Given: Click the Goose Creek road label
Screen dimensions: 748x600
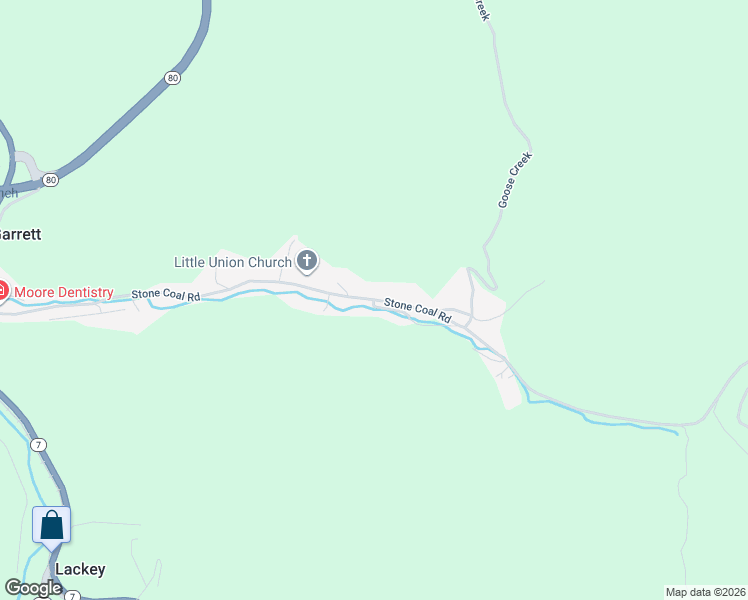Looking at the screenshot, I should (x=515, y=180).
